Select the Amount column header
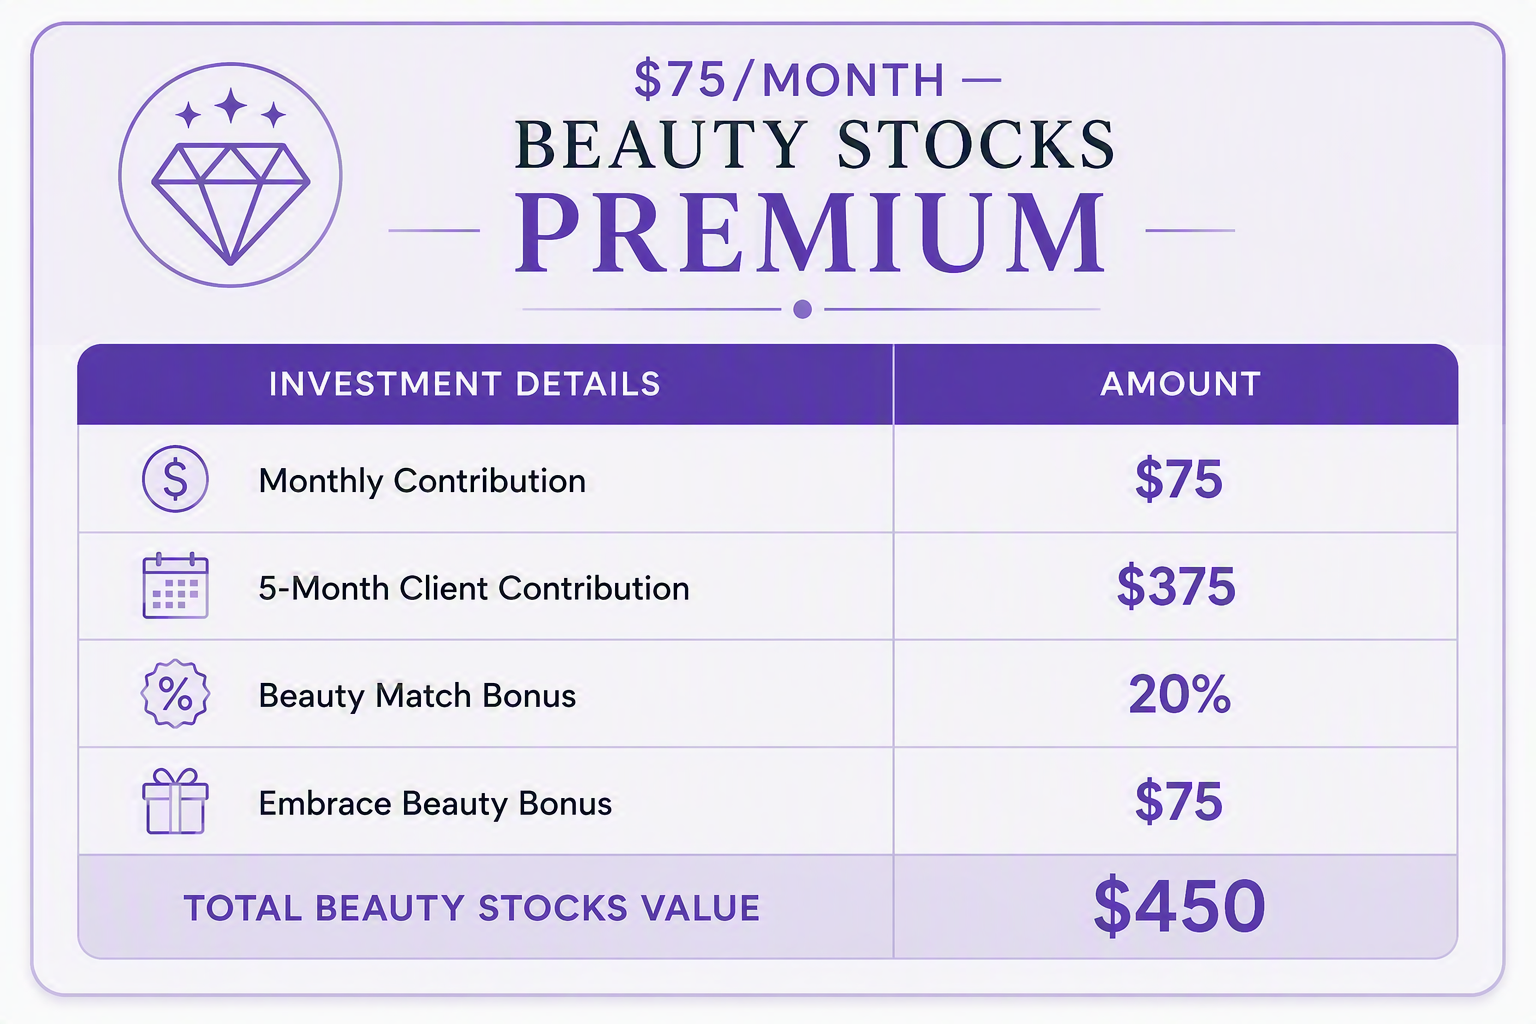 tap(1180, 384)
